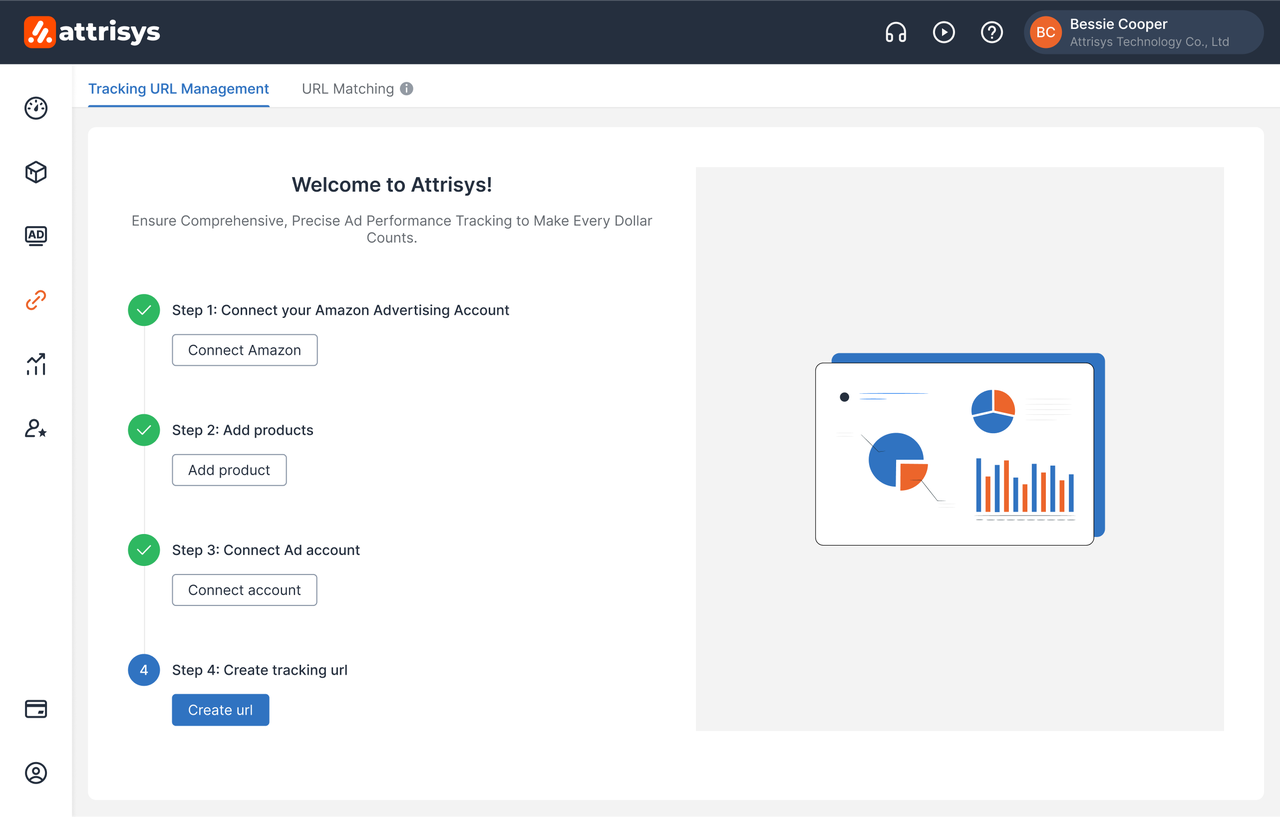Click the Step 3: Connect Ad account label

point(266,550)
